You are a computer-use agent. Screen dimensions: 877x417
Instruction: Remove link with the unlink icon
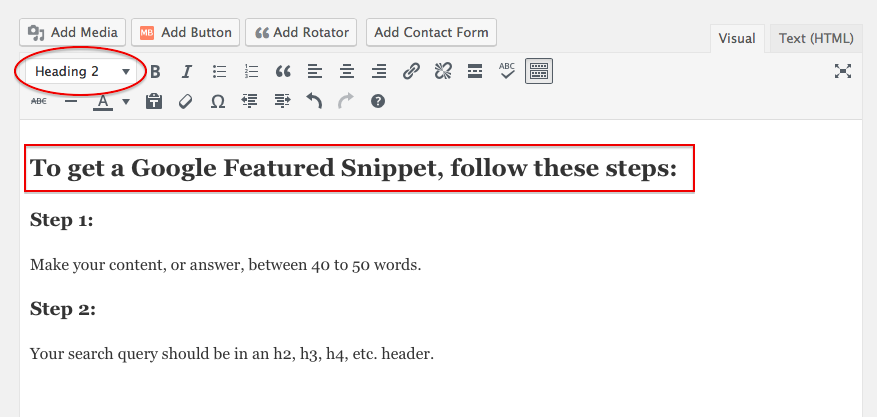click(x=443, y=72)
